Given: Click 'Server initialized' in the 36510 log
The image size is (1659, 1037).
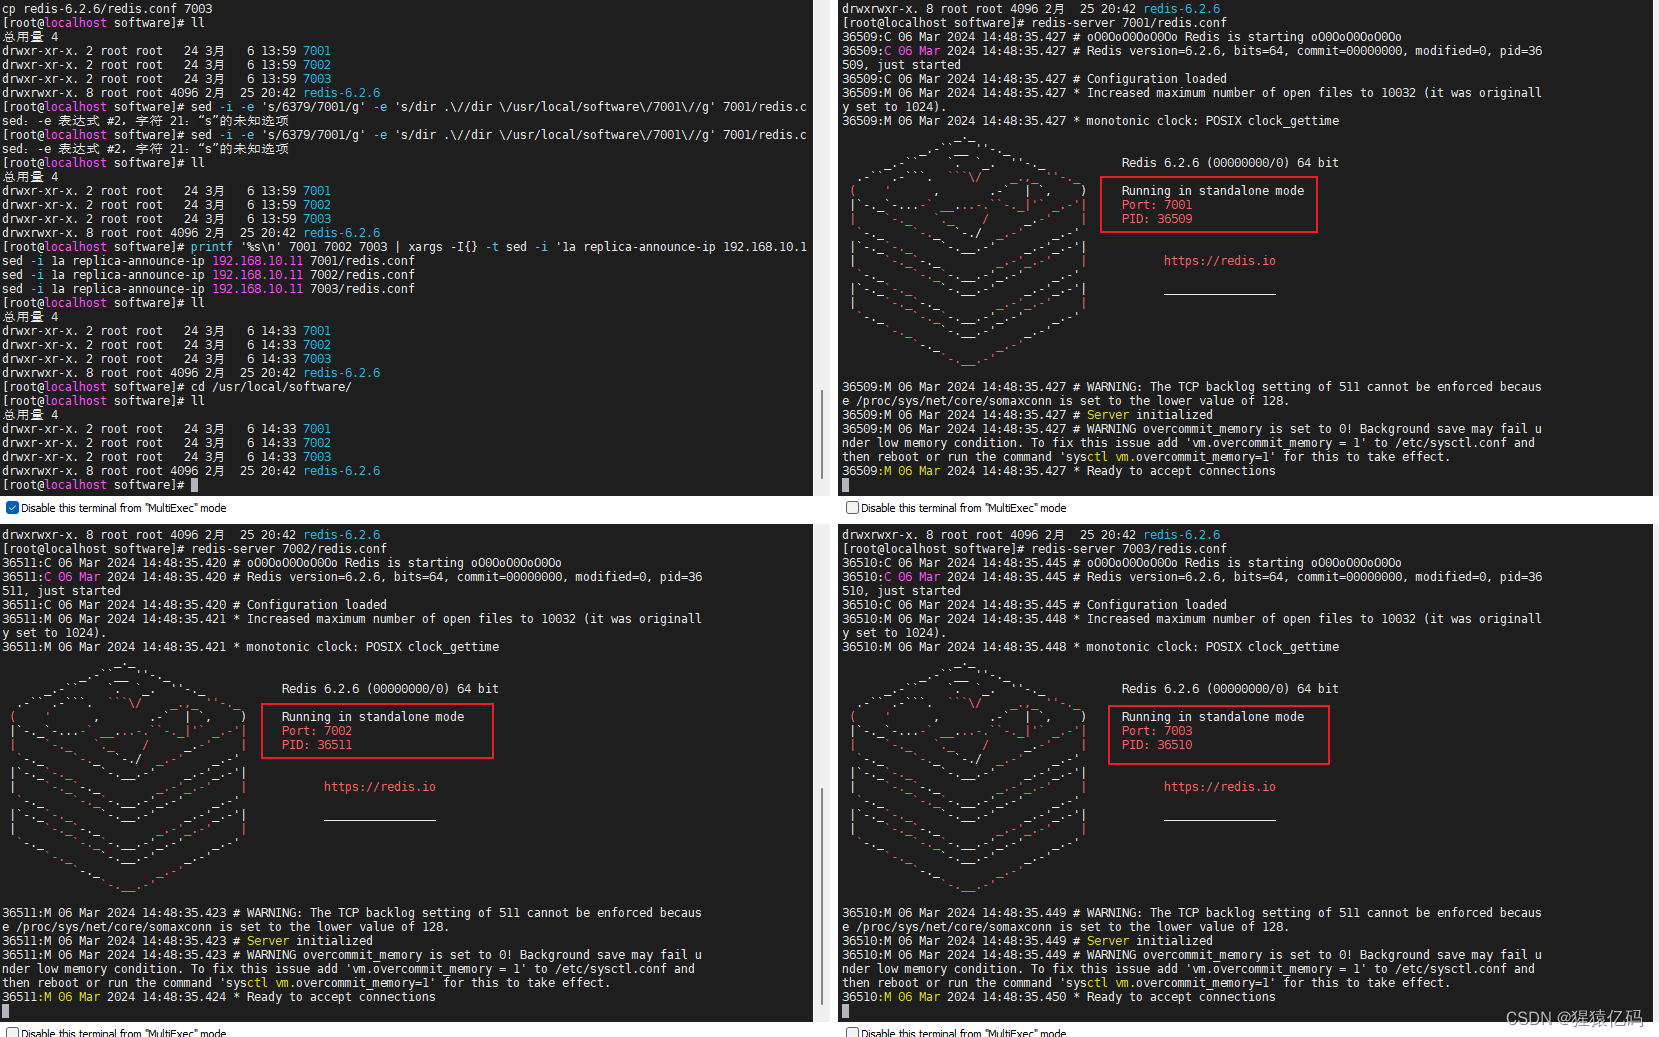Looking at the screenshot, I should coord(1149,941).
